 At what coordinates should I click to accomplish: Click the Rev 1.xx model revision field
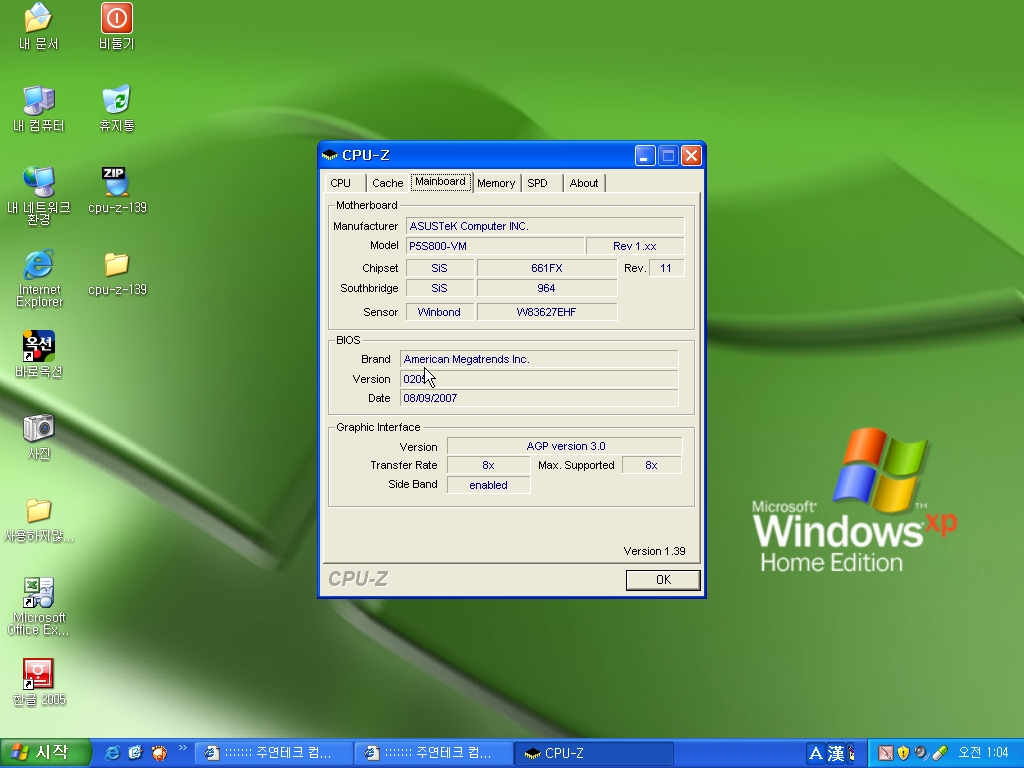coord(635,246)
